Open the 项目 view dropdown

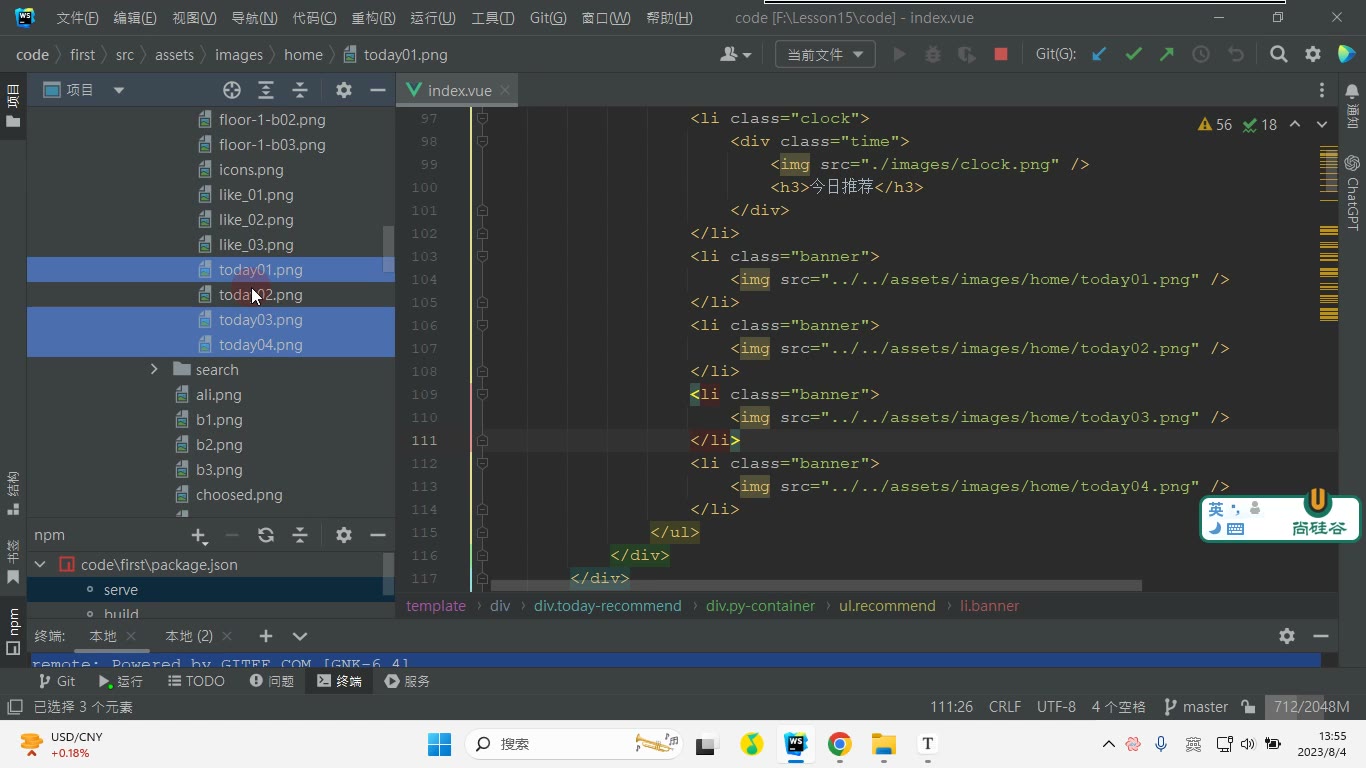118,90
